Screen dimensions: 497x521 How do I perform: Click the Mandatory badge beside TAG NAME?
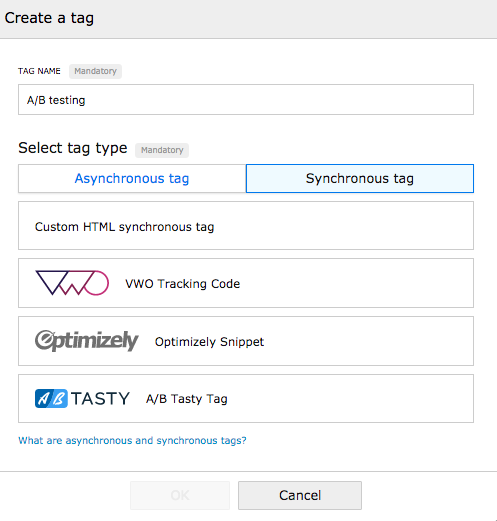point(95,71)
